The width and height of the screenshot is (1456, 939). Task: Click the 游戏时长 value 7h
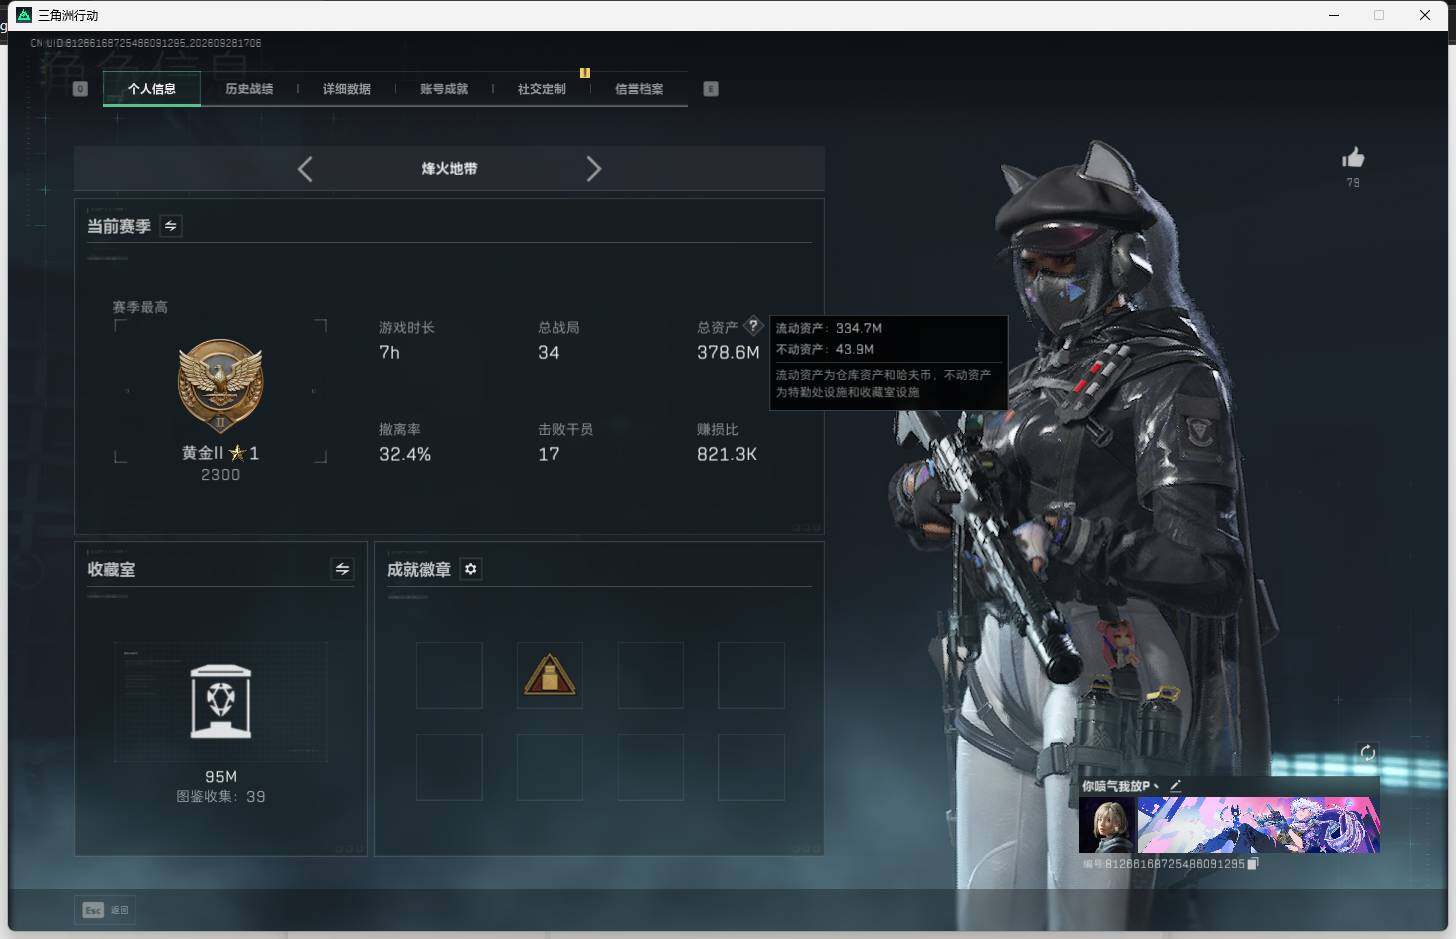[x=389, y=353]
